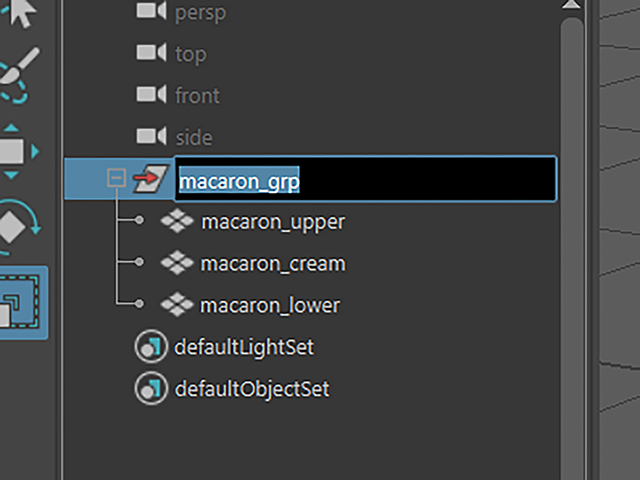Pick the Rotate tool icon

coord(18,226)
